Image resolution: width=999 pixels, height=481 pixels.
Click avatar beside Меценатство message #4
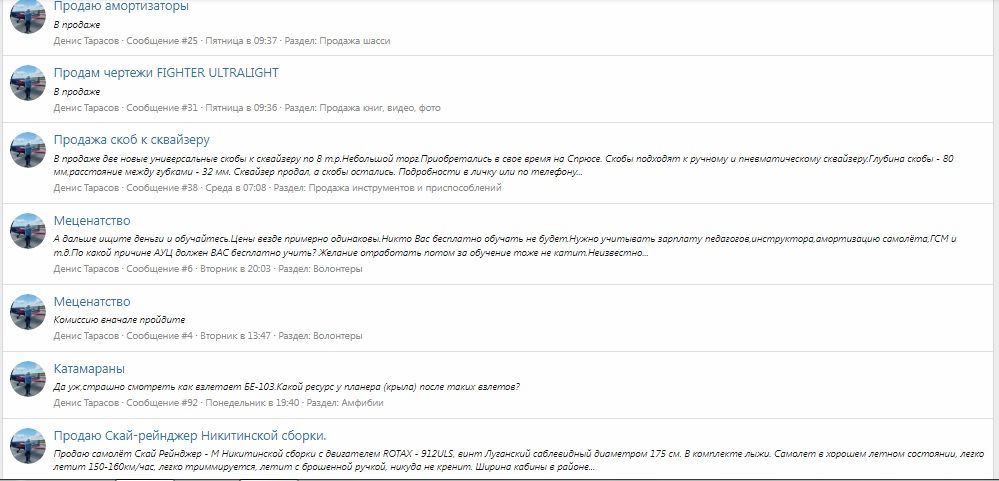(x=27, y=312)
